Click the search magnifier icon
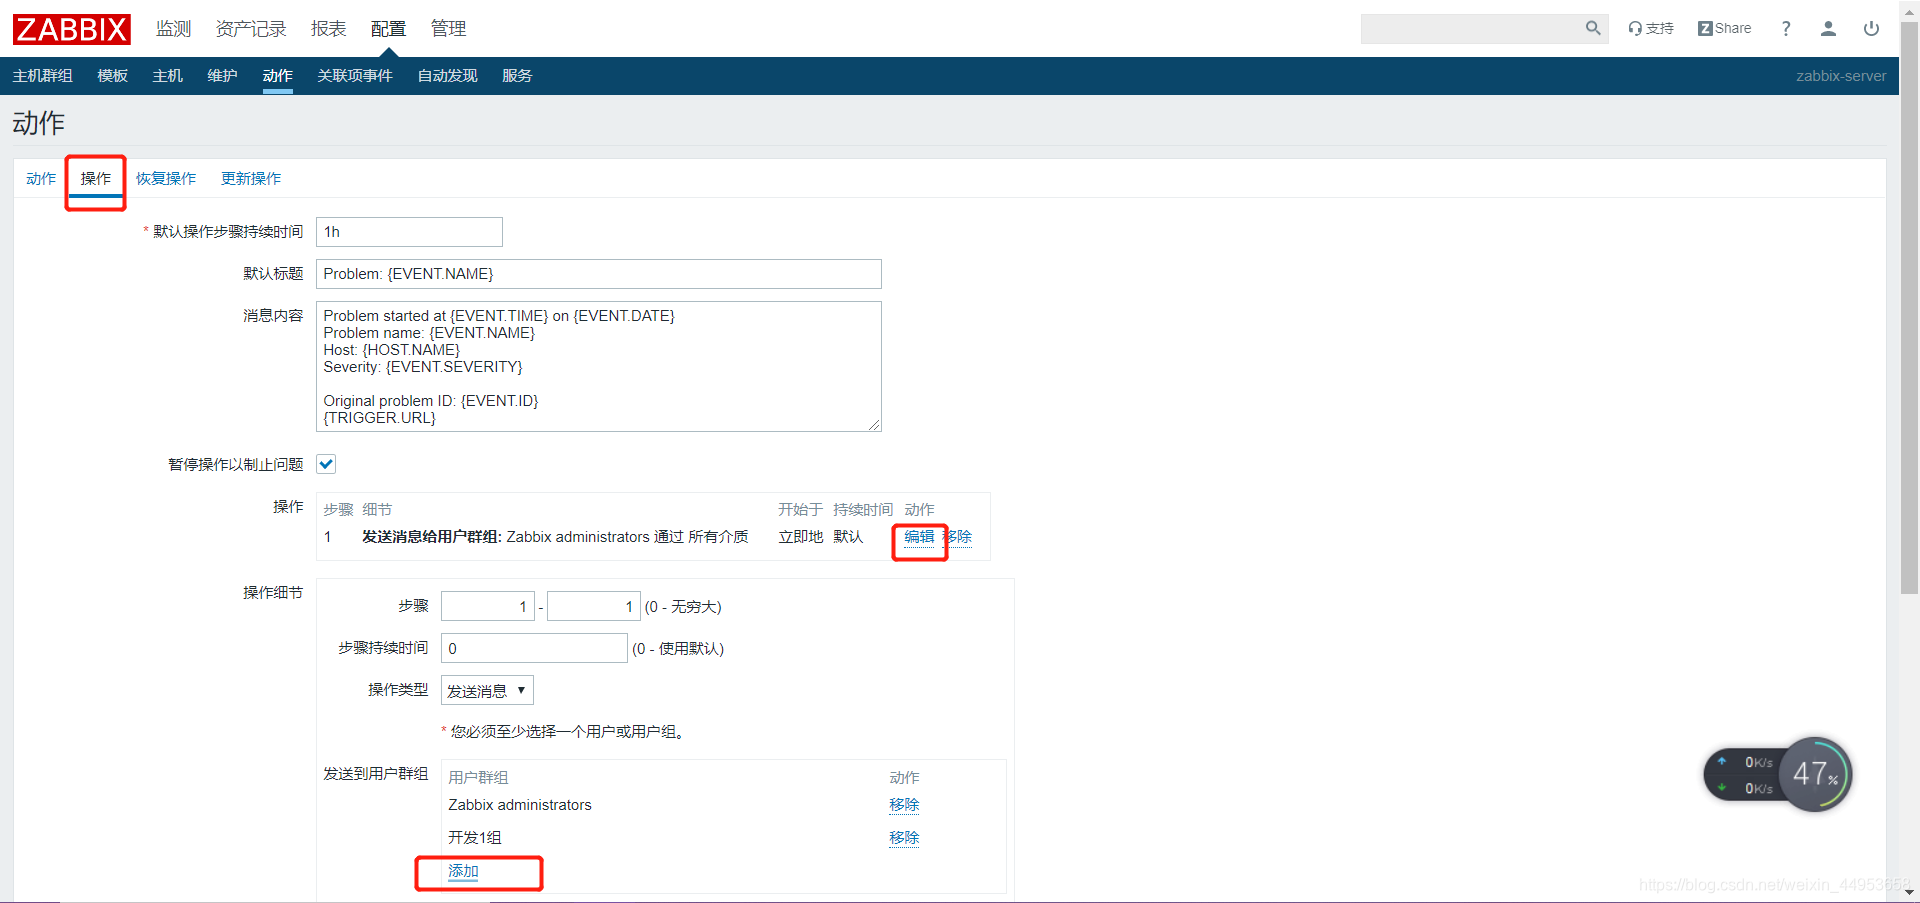 [1593, 28]
